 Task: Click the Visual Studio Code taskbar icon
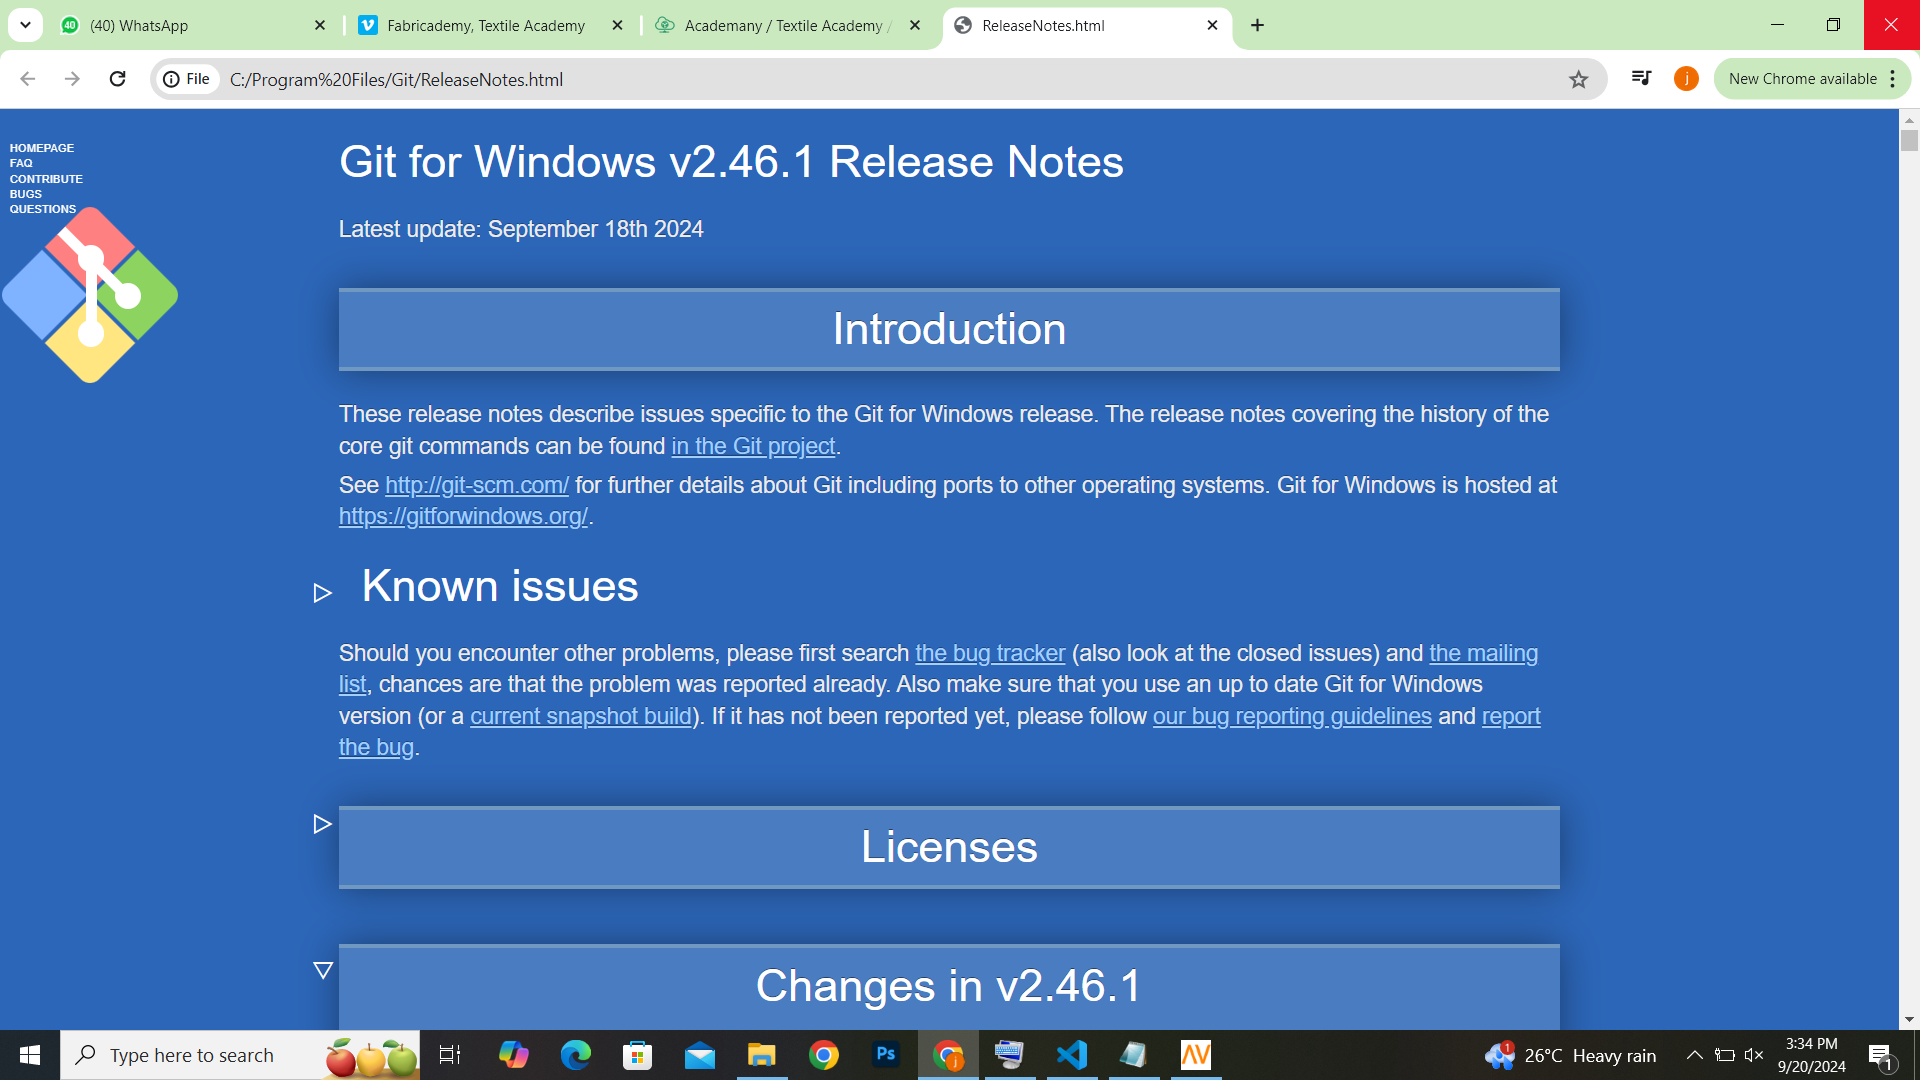pyautogui.click(x=1072, y=1054)
